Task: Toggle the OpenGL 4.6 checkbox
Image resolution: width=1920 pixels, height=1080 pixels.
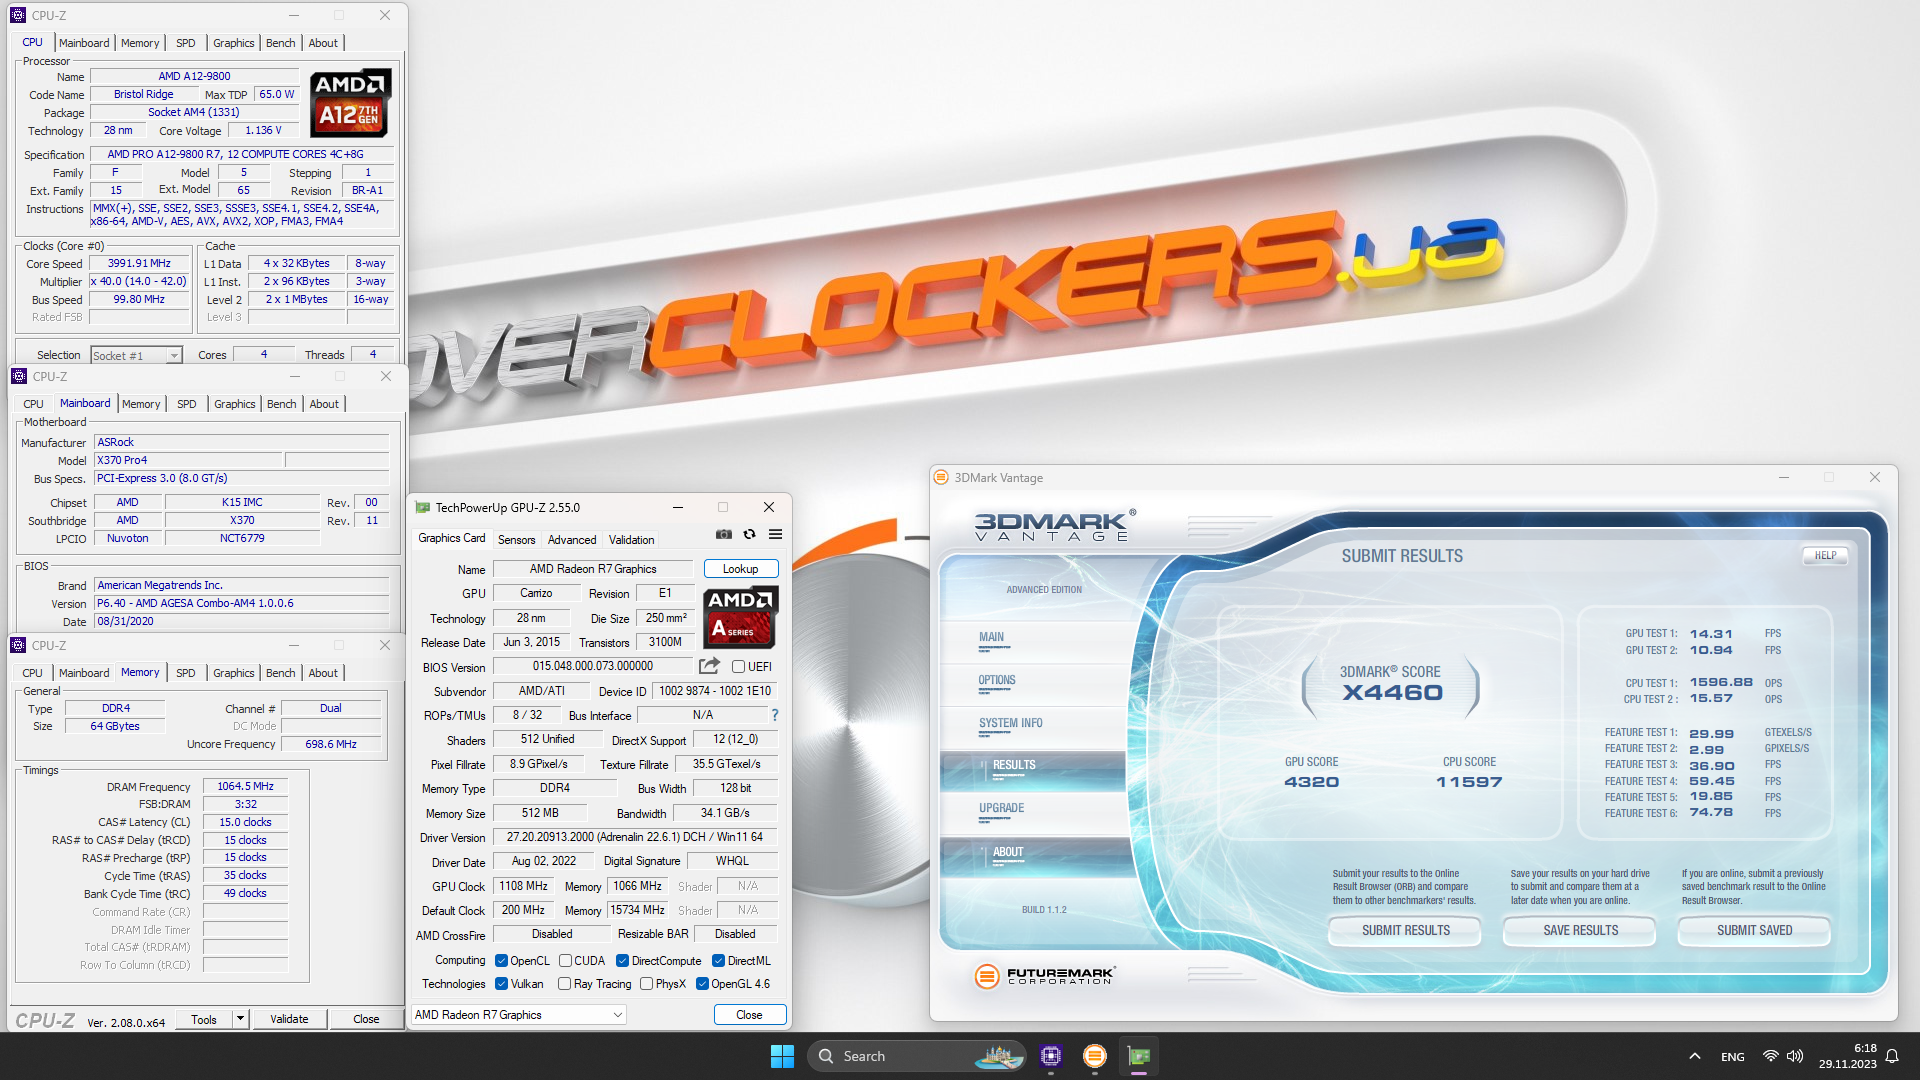Action: tap(702, 984)
